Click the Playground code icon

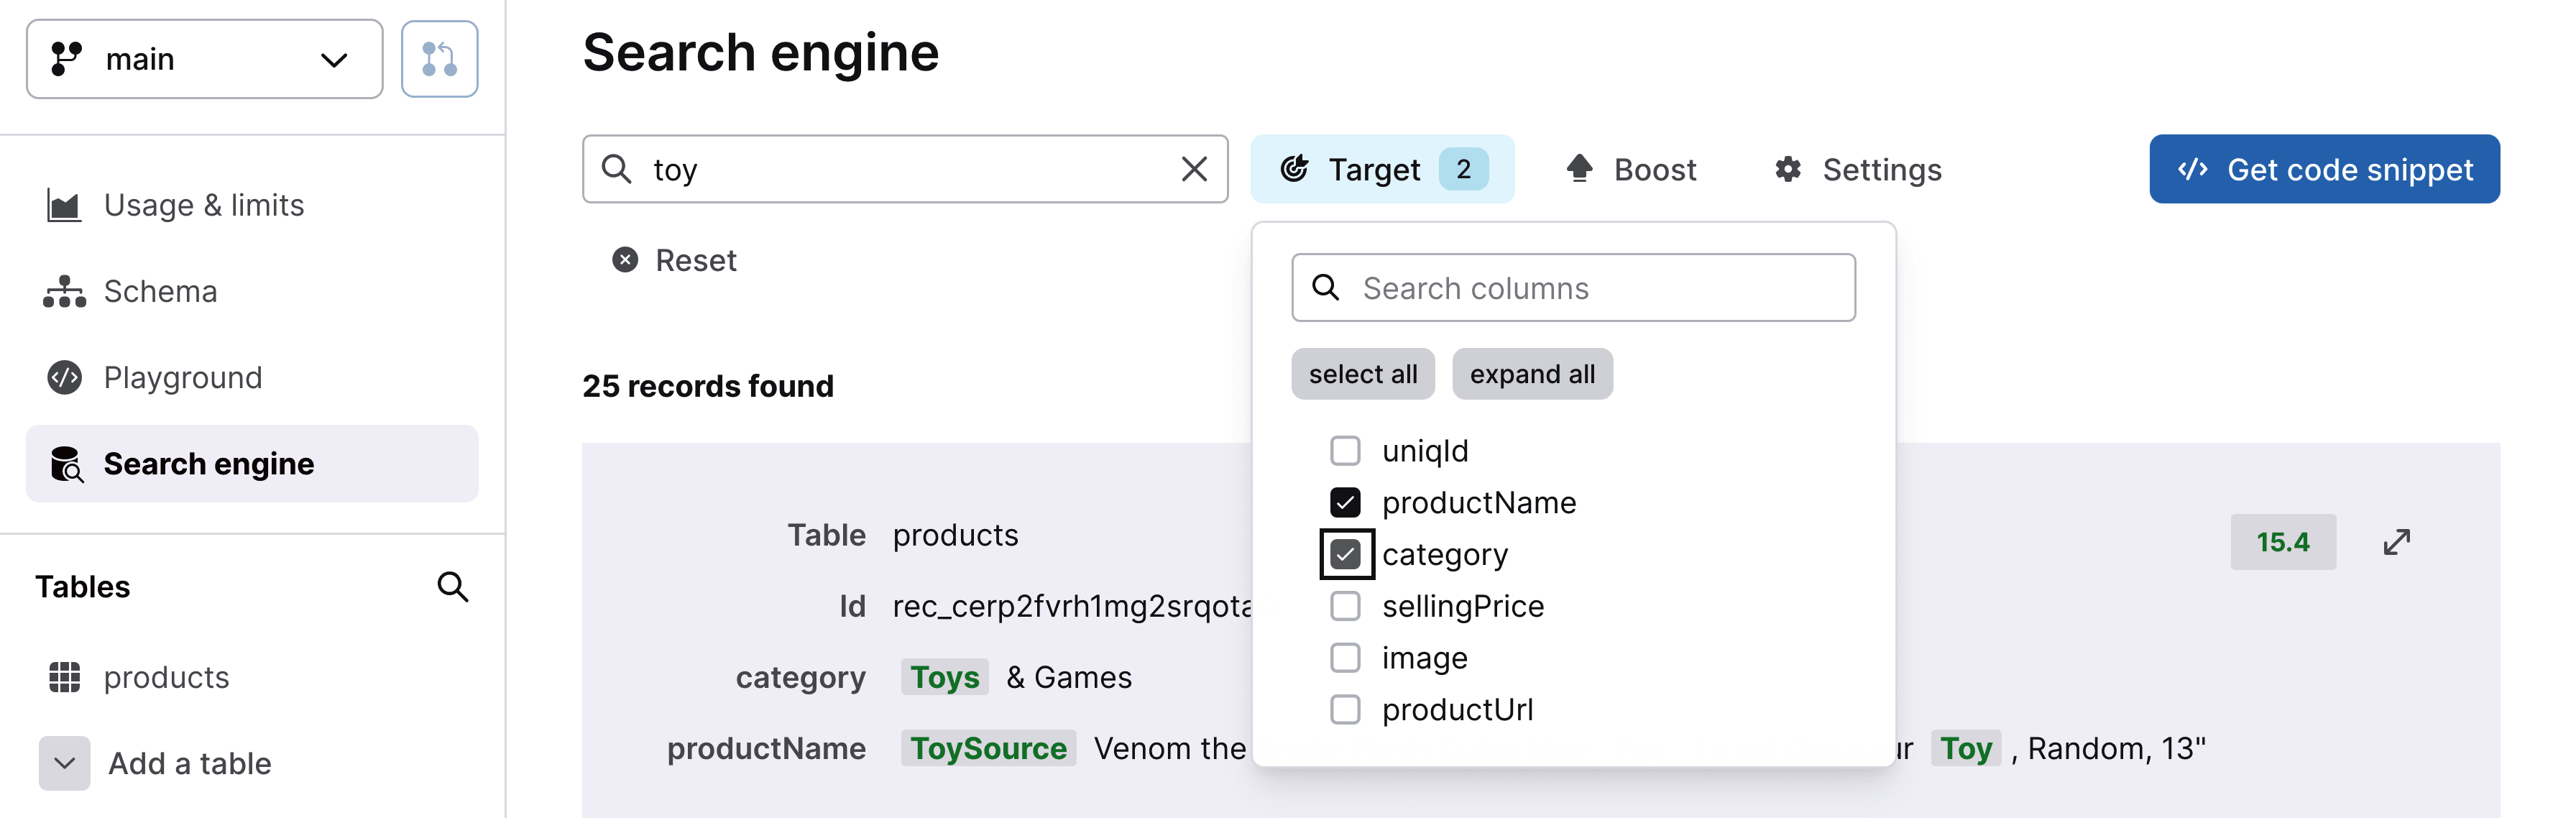click(64, 378)
